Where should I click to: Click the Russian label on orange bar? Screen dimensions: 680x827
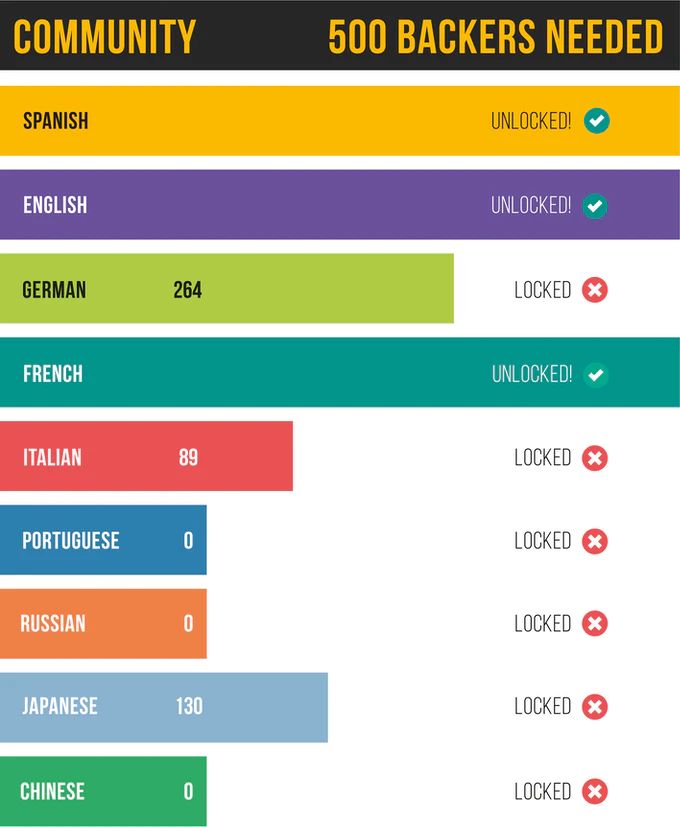point(53,623)
